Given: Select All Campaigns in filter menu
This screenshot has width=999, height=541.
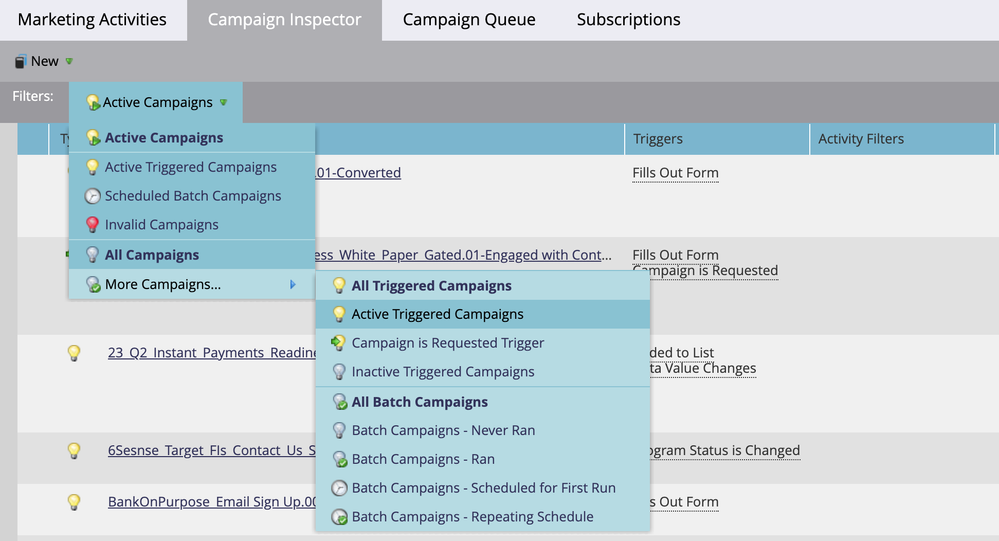Looking at the screenshot, I should [x=151, y=255].
